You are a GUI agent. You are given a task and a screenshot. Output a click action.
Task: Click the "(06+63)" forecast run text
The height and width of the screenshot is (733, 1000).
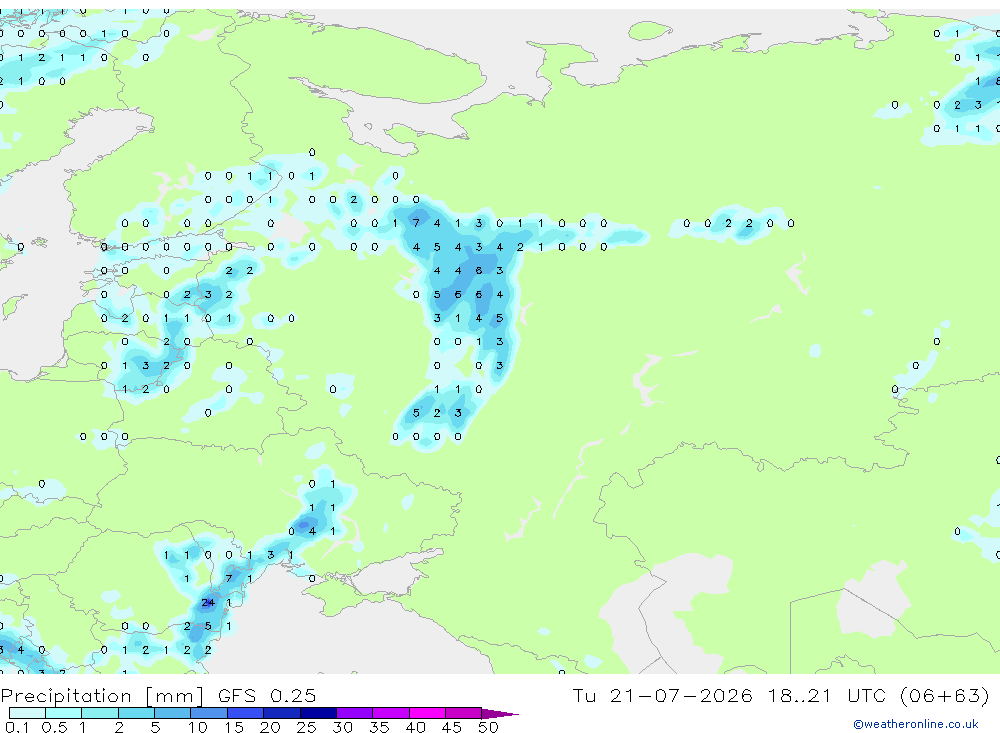pyautogui.click(x=945, y=695)
